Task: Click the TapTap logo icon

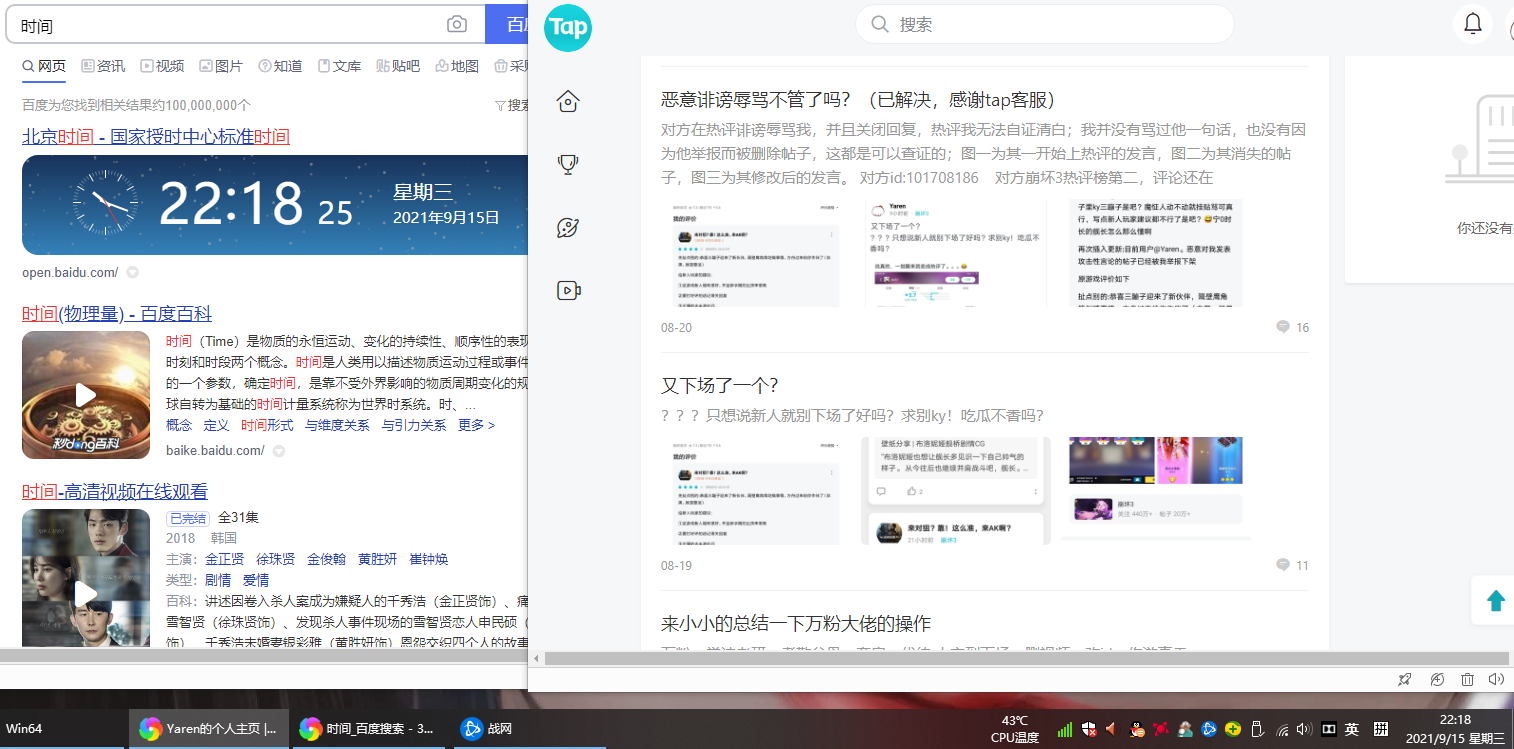Action: (568, 27)
